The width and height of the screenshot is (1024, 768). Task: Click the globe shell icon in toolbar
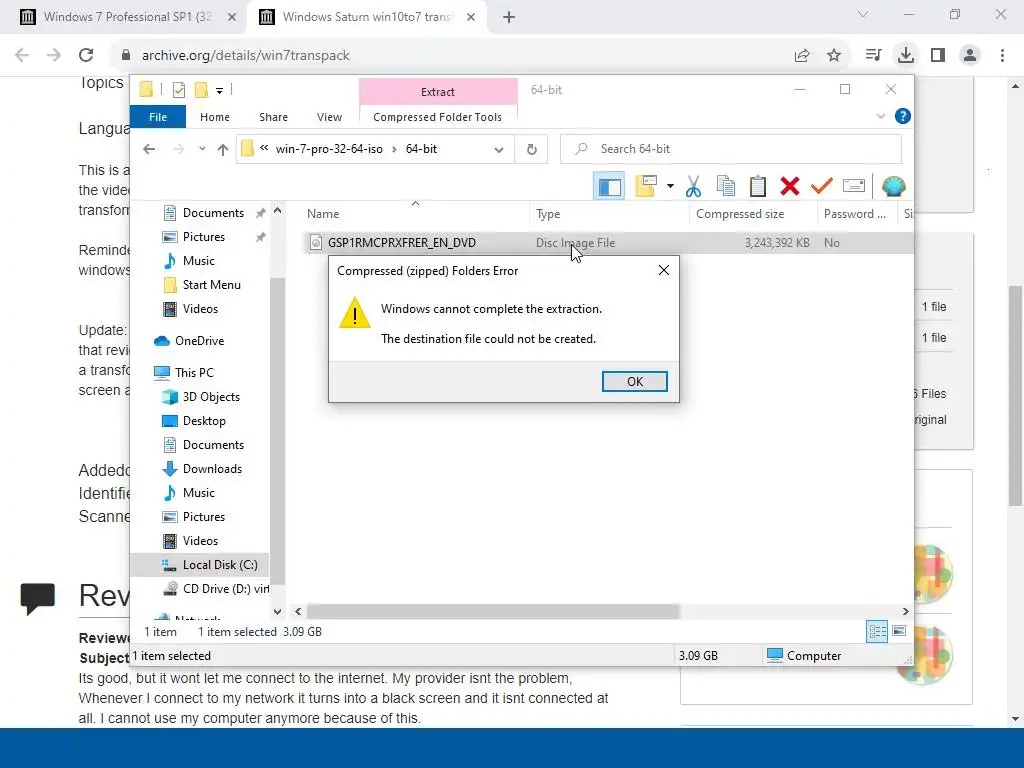893,187
